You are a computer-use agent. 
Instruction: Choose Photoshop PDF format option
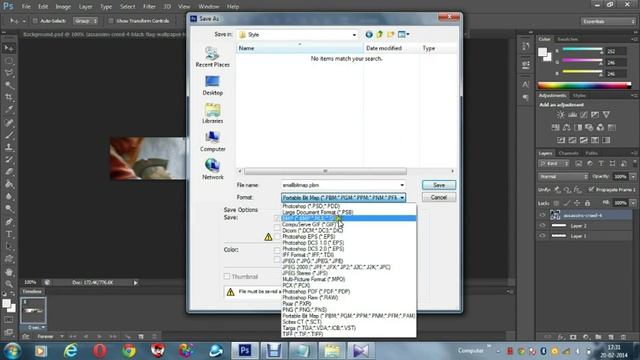(316, 291)
